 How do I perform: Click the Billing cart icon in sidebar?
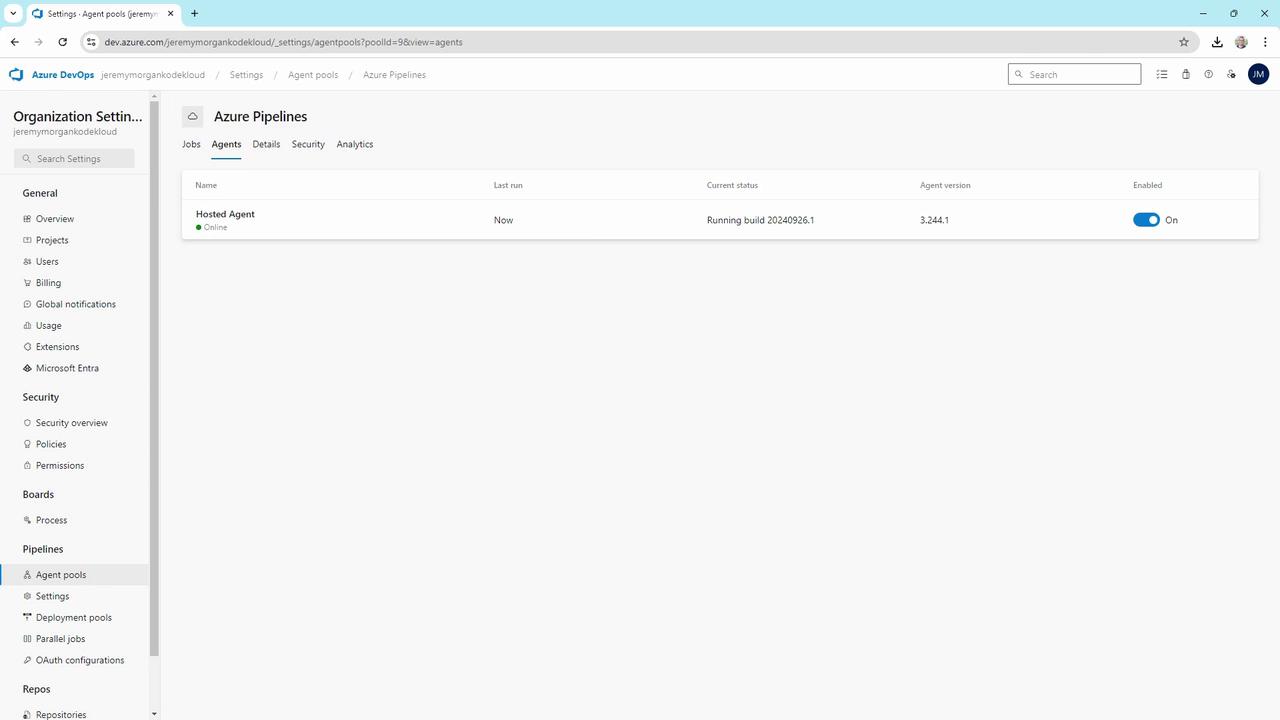27,283
